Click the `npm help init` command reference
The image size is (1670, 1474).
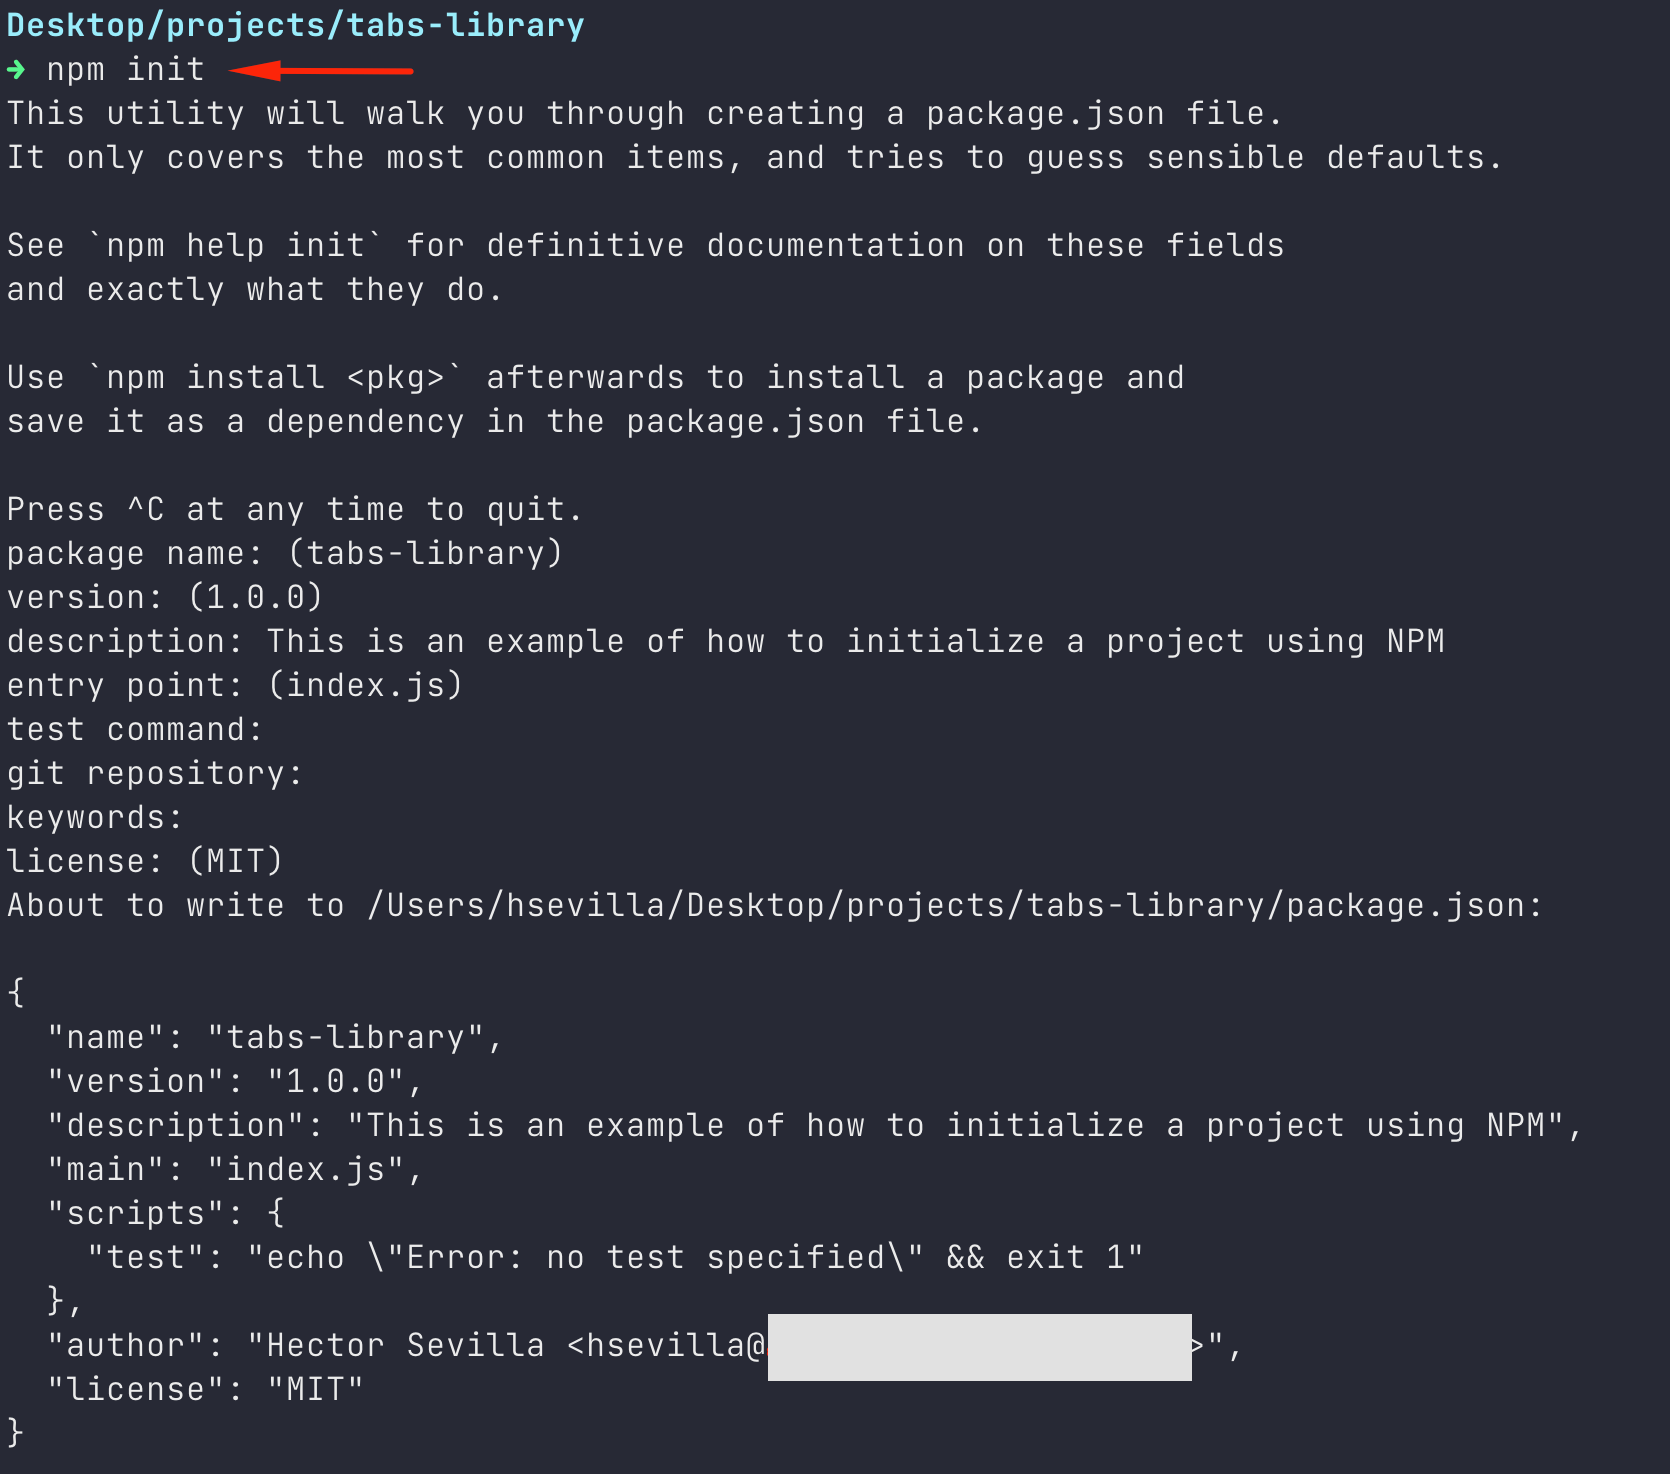tap(236, 246)
